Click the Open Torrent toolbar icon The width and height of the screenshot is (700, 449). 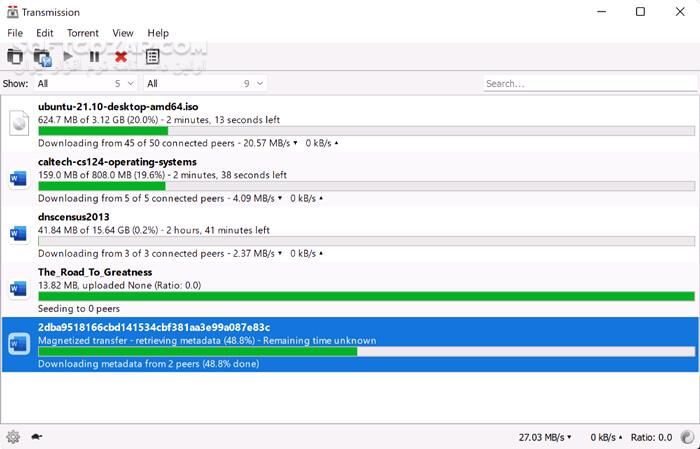15,57
